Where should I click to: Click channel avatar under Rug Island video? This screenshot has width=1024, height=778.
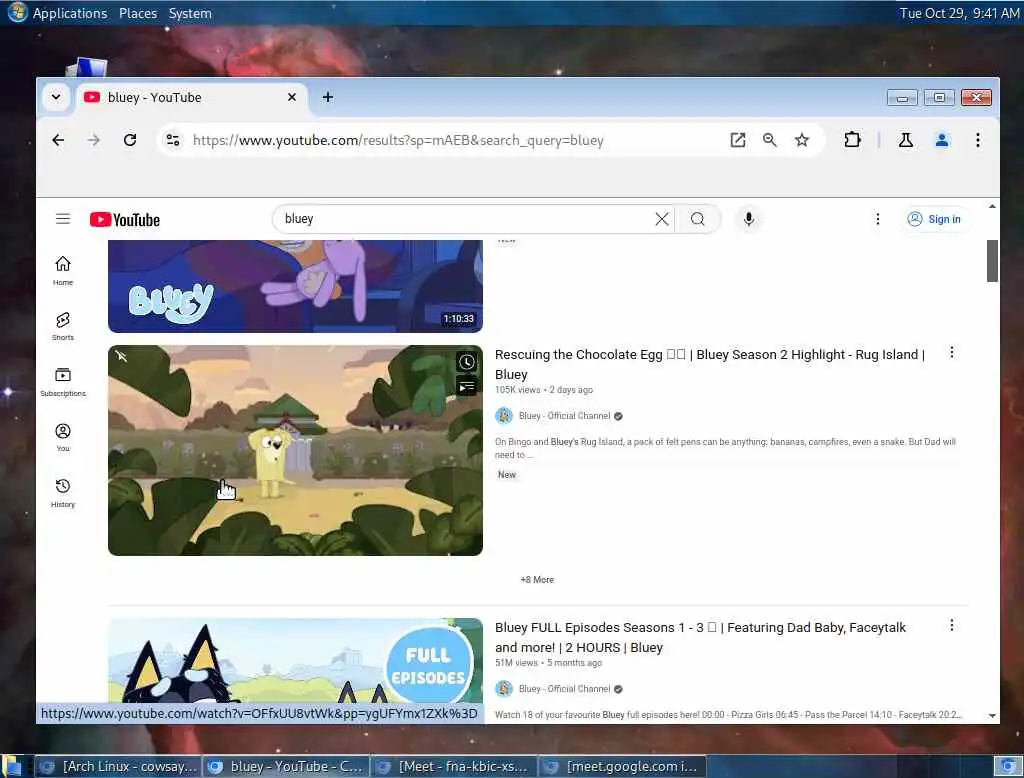504,415
